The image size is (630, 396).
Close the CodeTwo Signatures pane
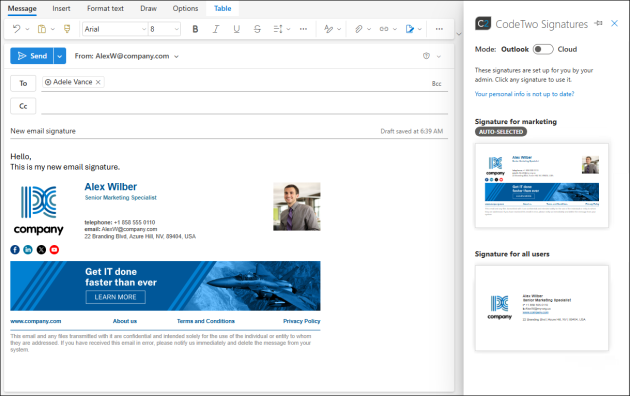(614, 23)
